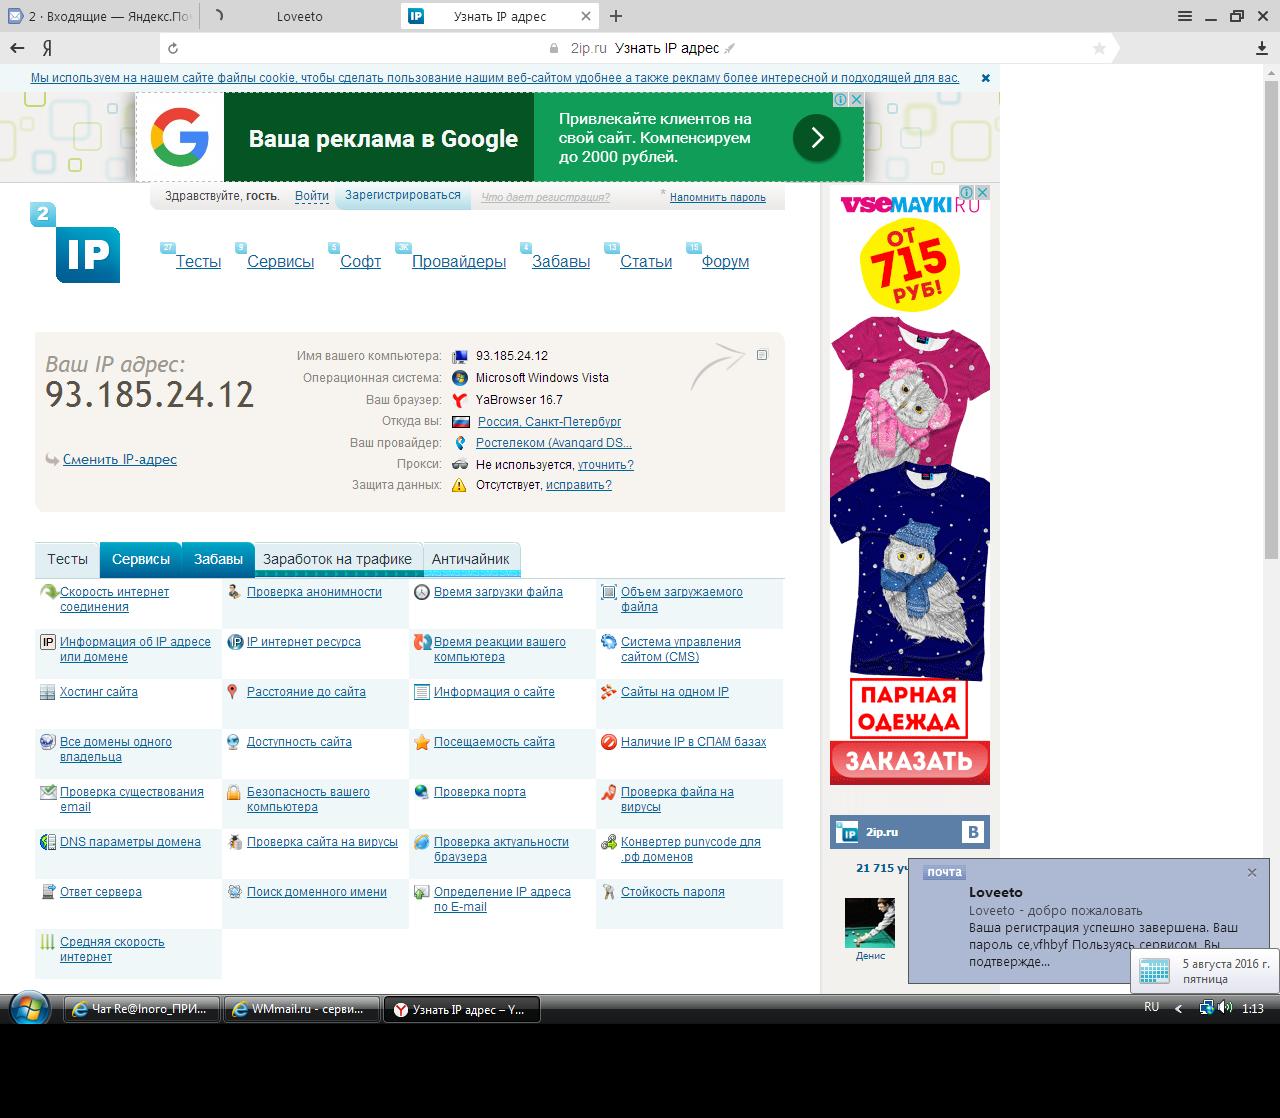Click уточнить? proxy link
Viewport: 1280px width, 1118px height.
point(605,465)
